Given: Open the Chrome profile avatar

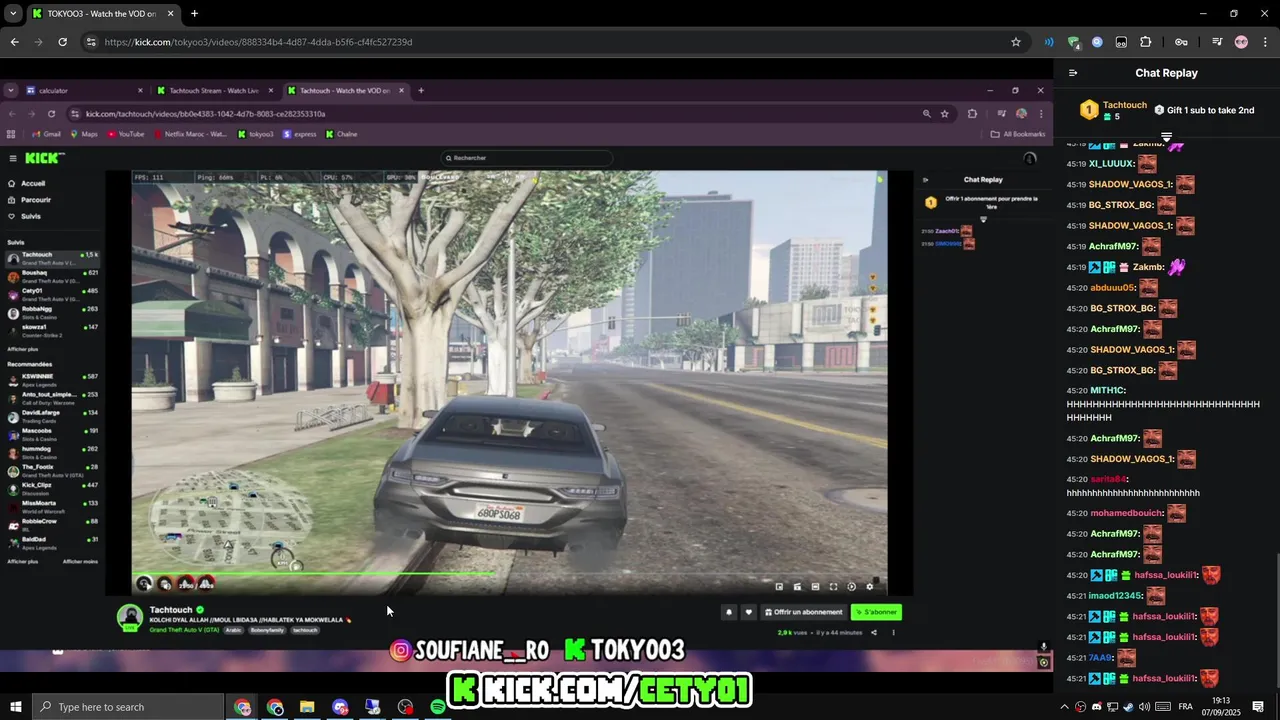Looking at the screenshot, I should 1241,42.
